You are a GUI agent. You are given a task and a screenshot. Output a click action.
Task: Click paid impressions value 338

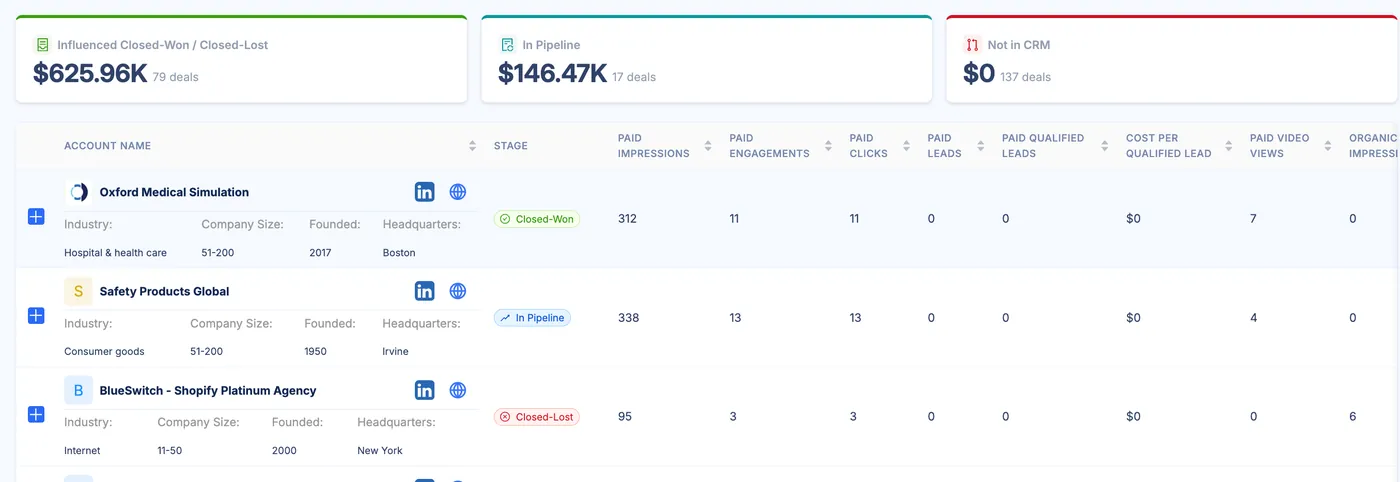tap(628, 318)
